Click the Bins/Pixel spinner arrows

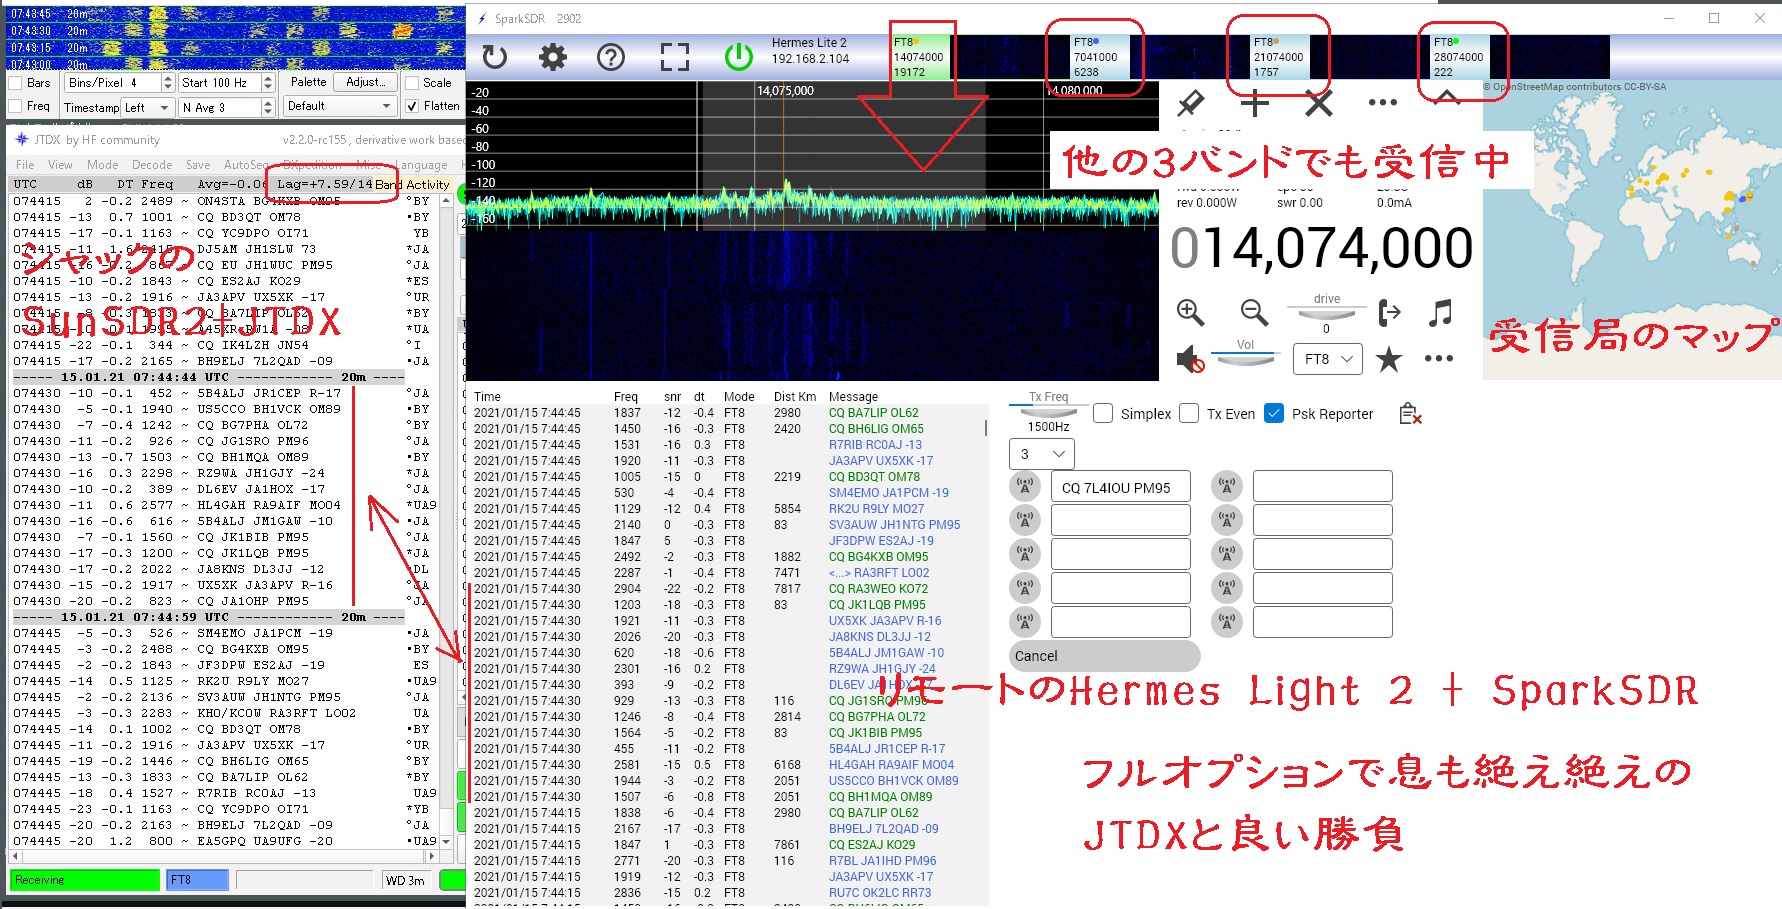click(x=167, y=83)
